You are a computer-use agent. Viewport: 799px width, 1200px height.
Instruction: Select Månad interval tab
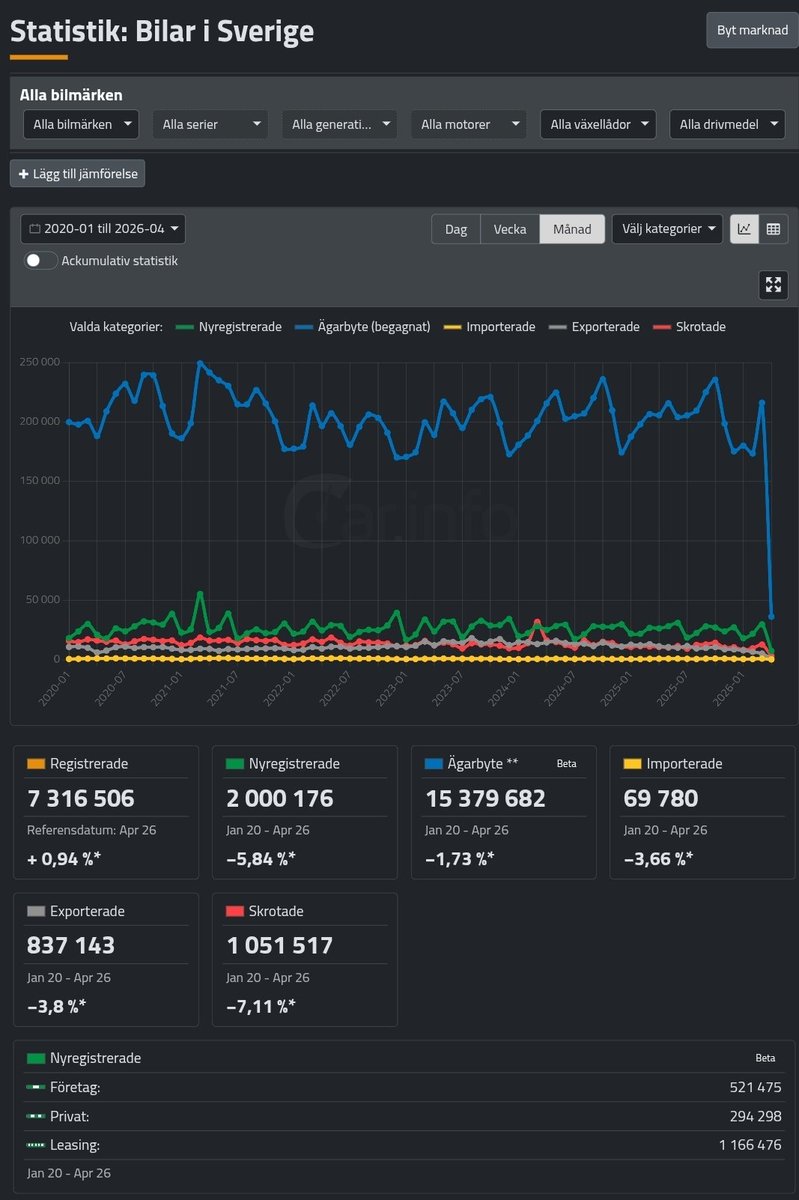point(572,229)
